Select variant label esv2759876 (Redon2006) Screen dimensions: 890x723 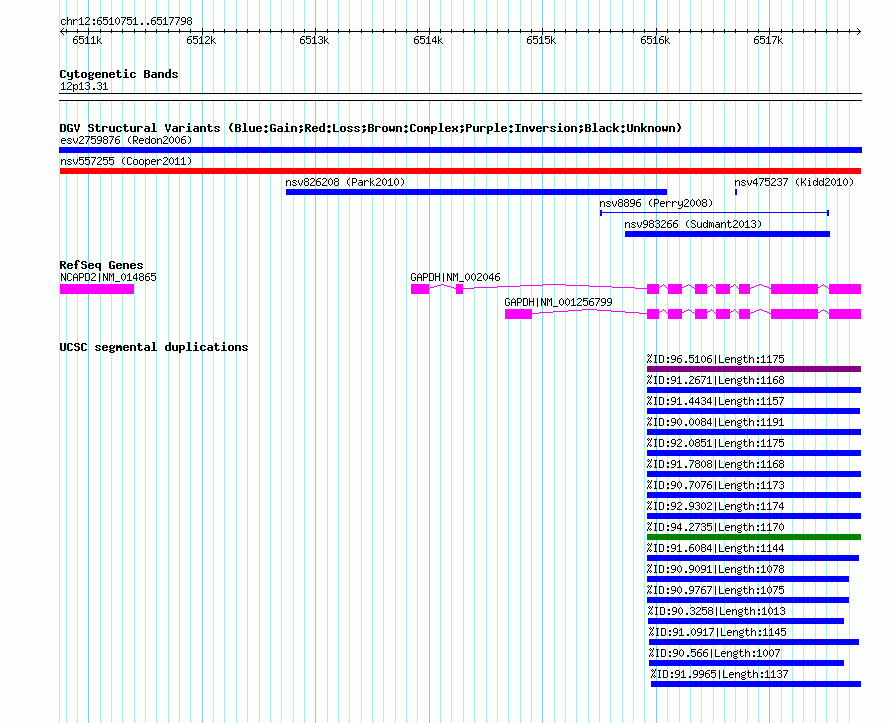pos(126,140)
